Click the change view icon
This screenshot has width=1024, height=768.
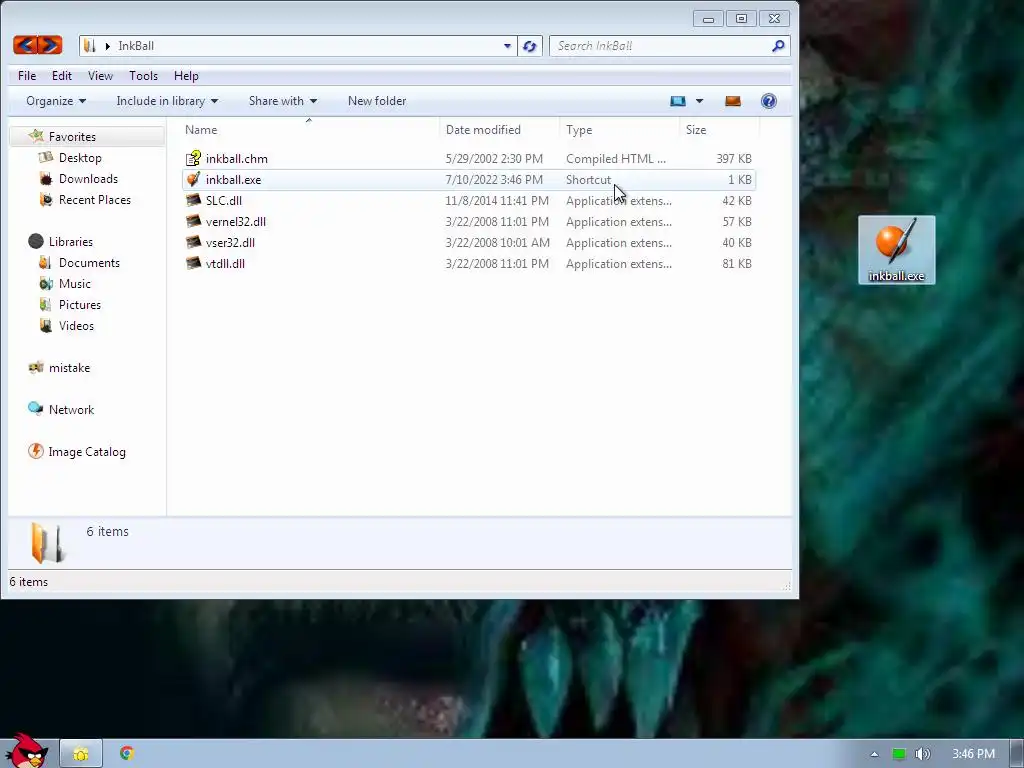click(678, 101)
